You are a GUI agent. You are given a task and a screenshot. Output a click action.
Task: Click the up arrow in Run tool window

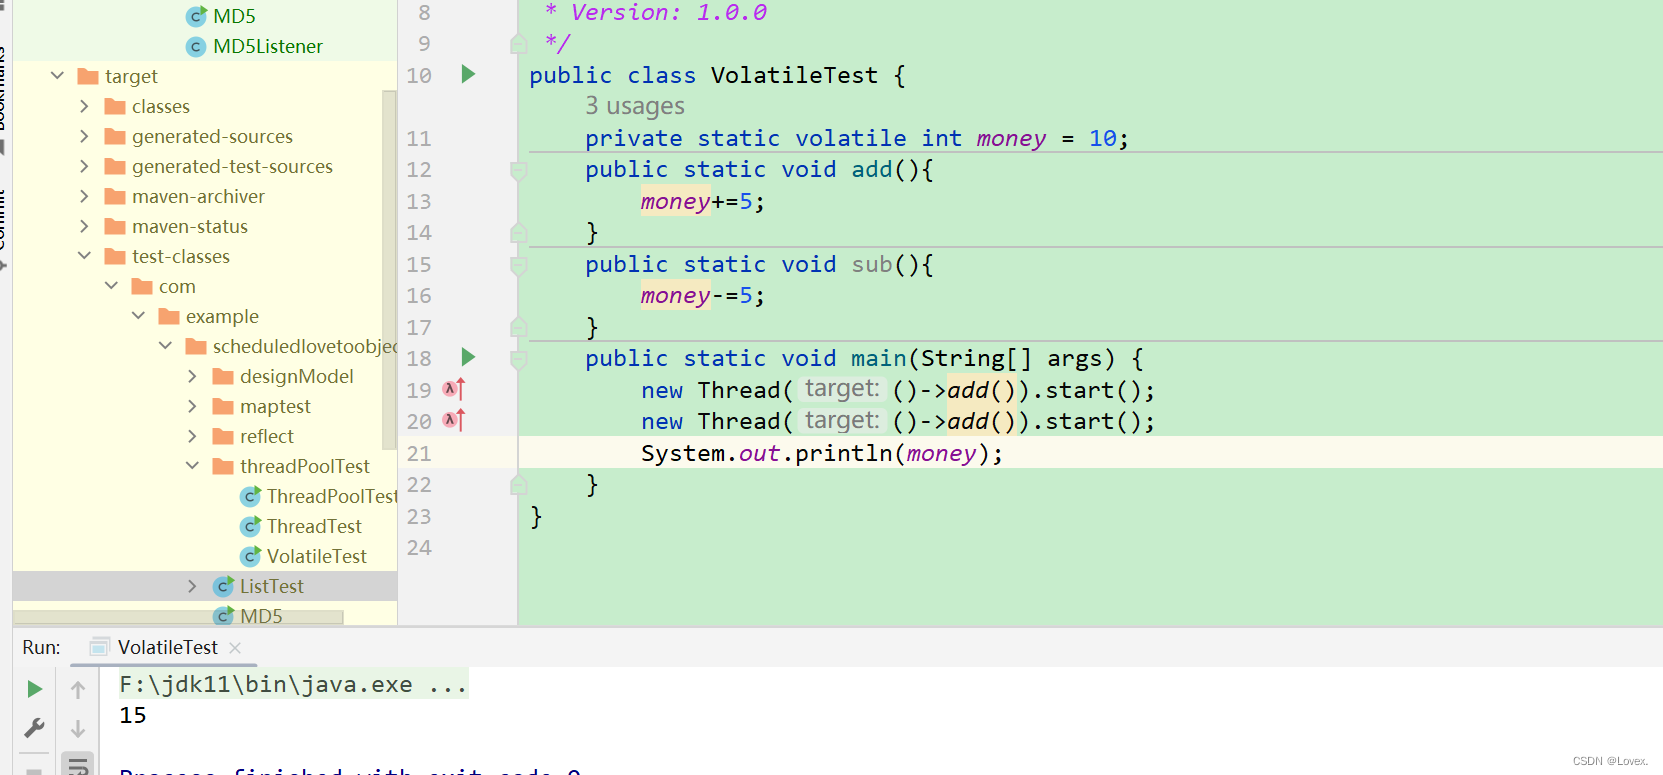click(x=78, y=689)
